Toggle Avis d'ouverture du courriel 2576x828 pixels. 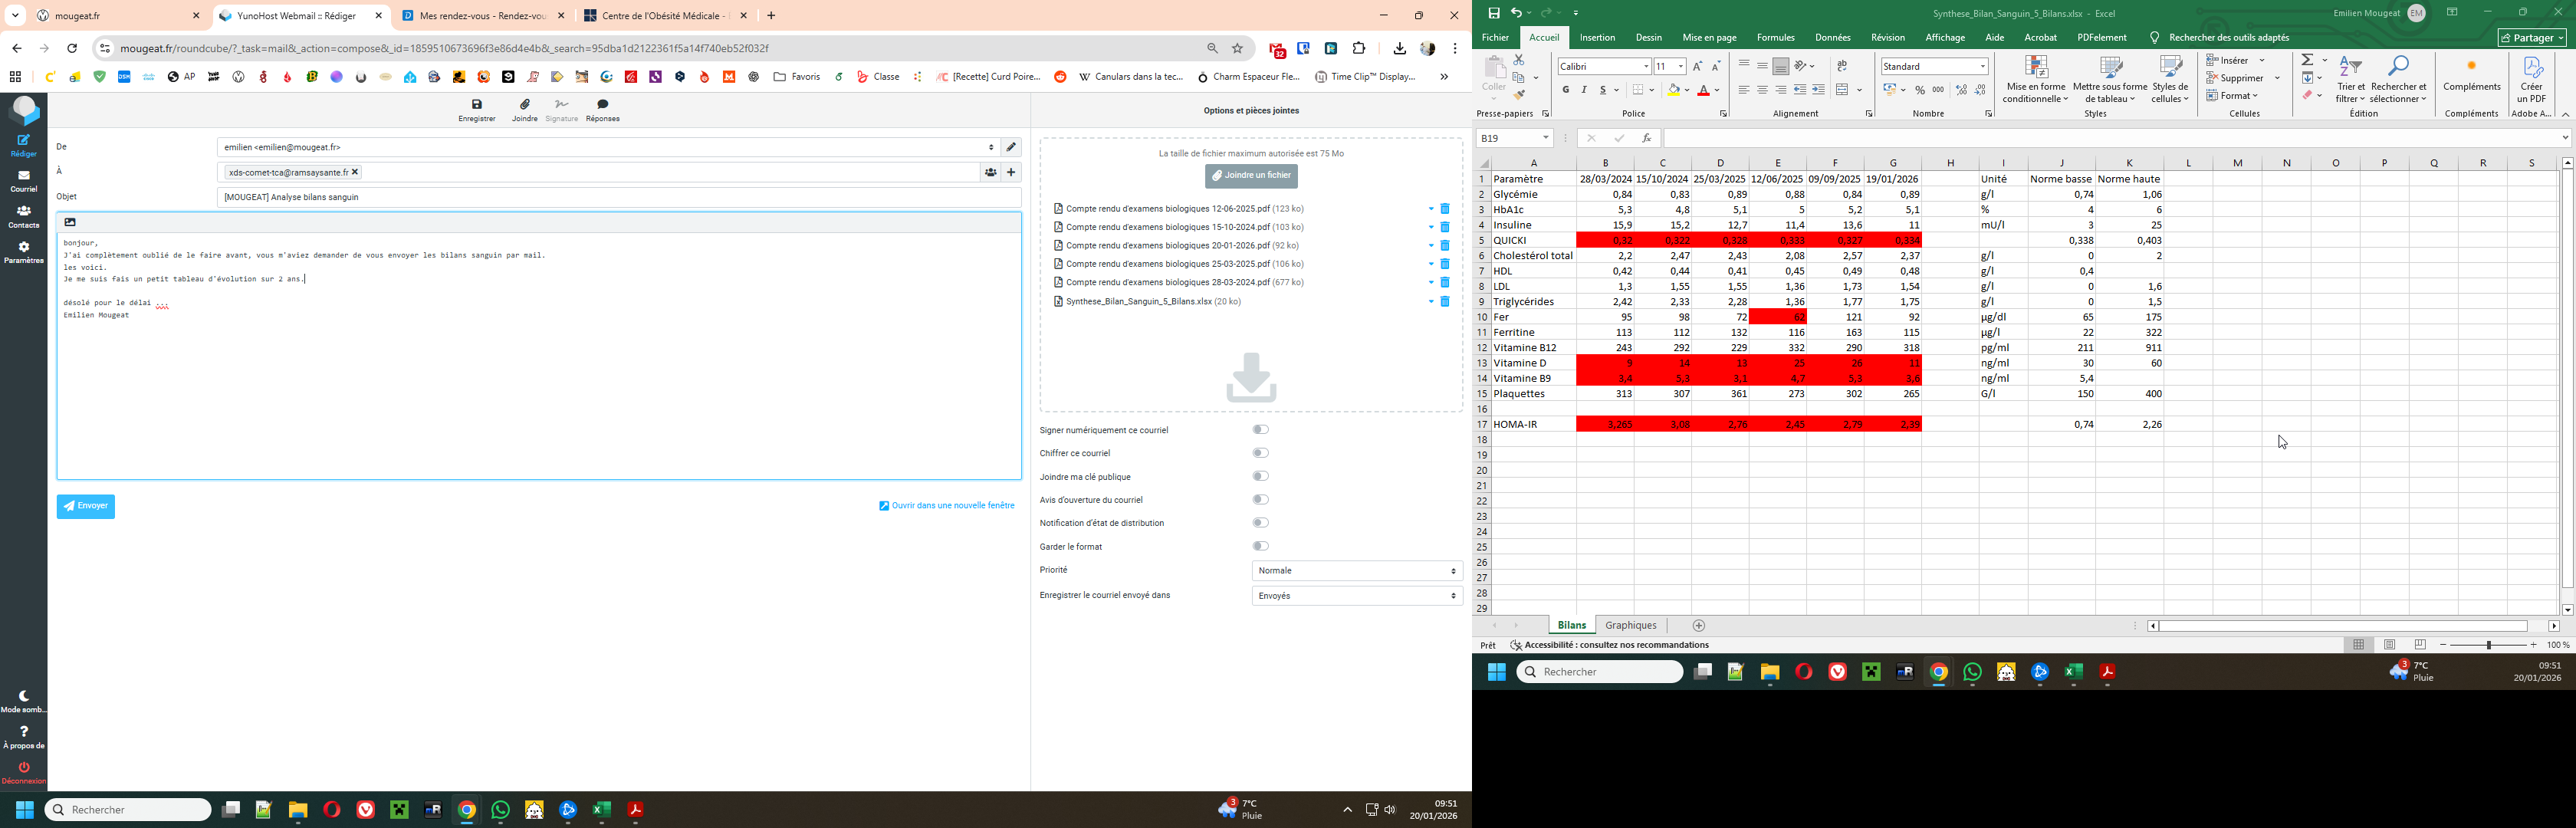(x=1261, y=500)
